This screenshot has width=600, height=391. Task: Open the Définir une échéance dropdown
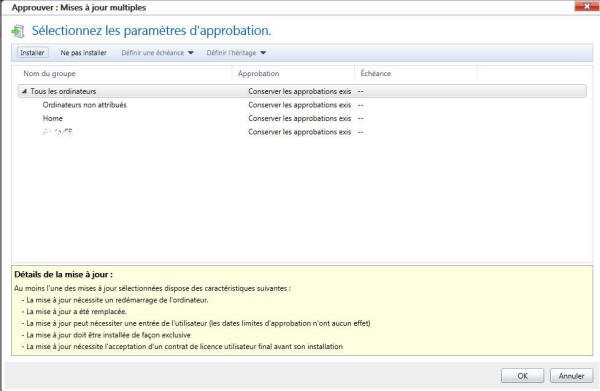click(x=157, y=53)
